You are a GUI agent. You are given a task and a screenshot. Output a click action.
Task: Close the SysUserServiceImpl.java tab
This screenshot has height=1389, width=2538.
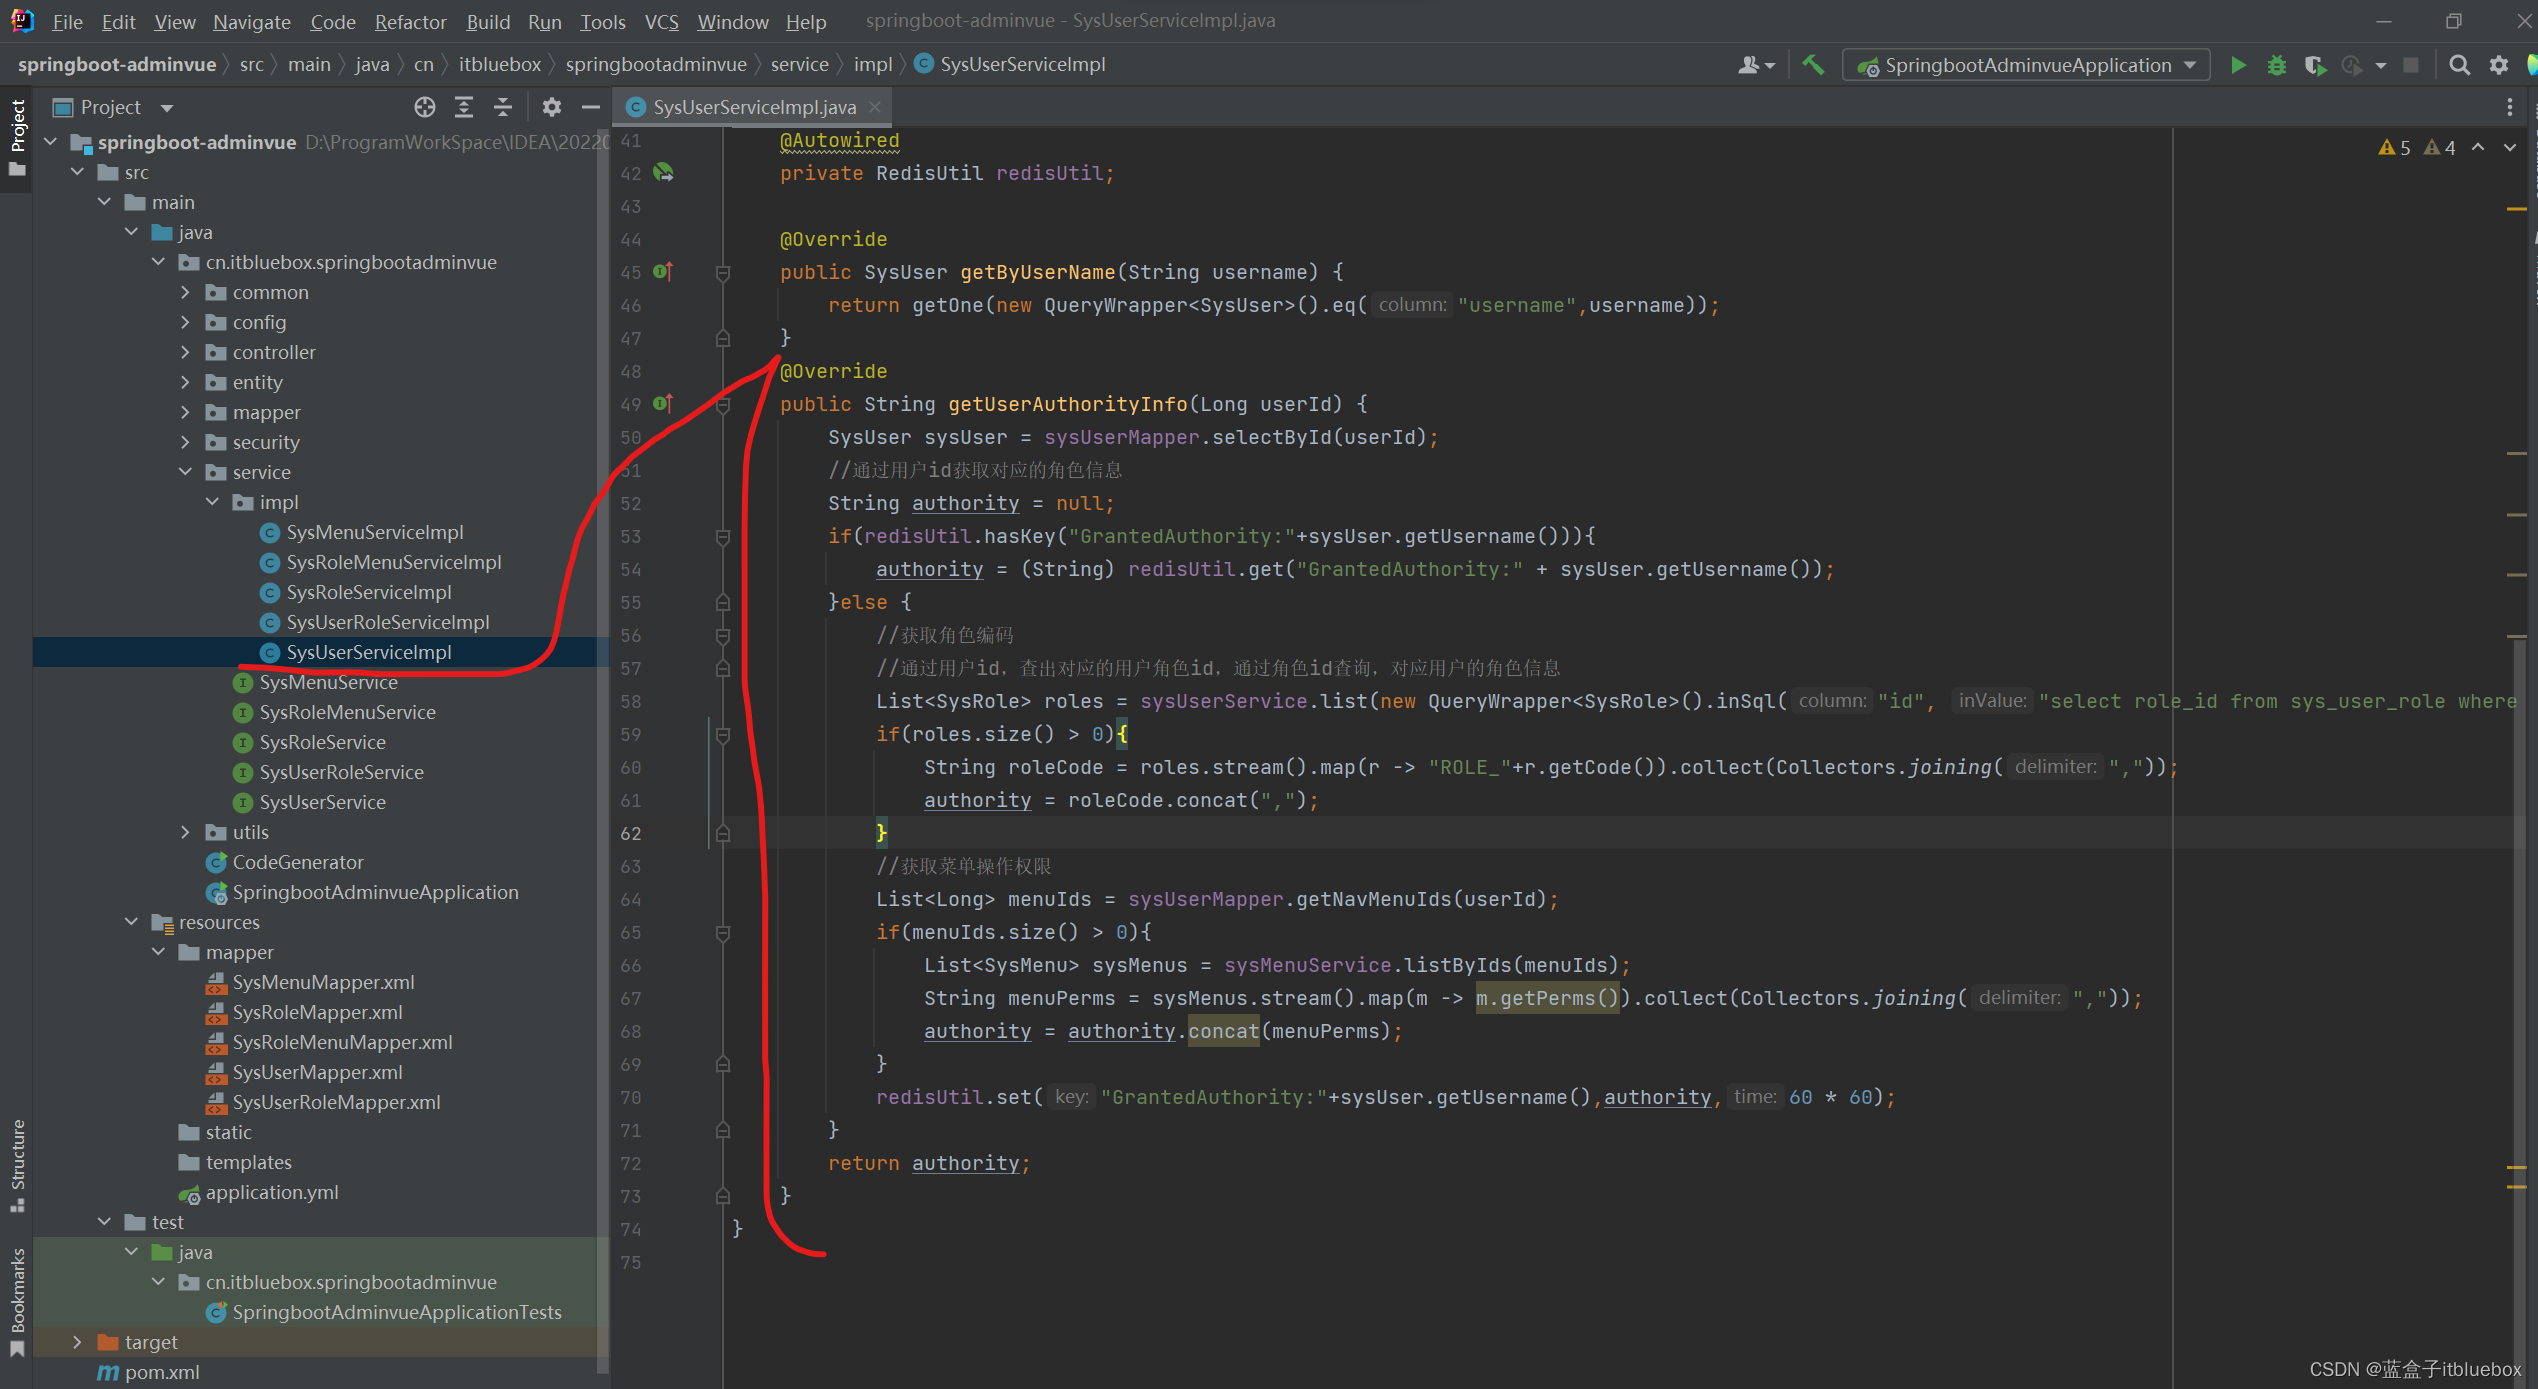pos(875,107)
